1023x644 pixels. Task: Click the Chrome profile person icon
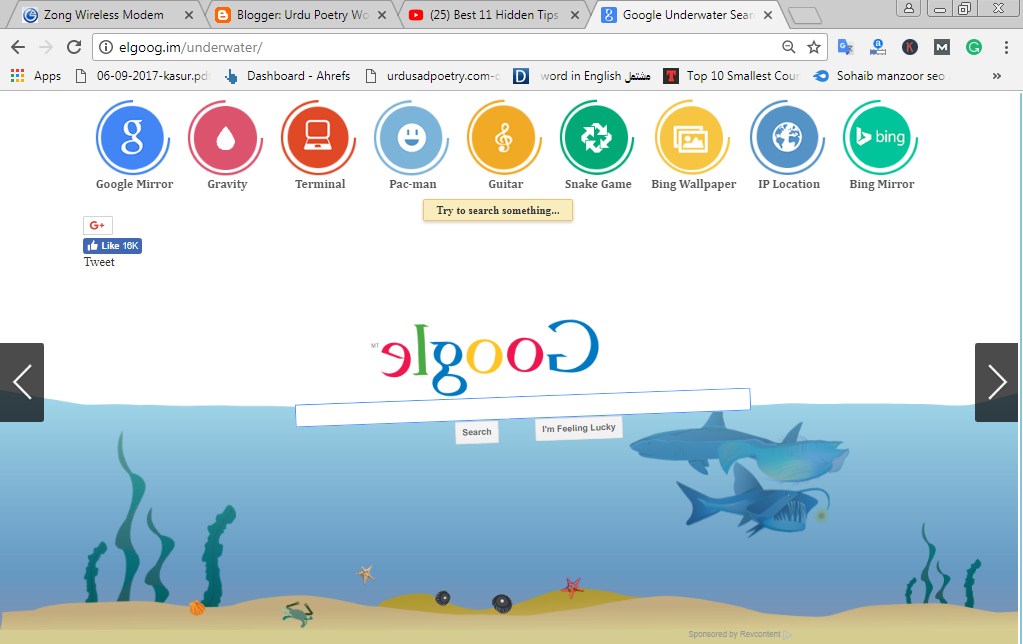point(908,8)
